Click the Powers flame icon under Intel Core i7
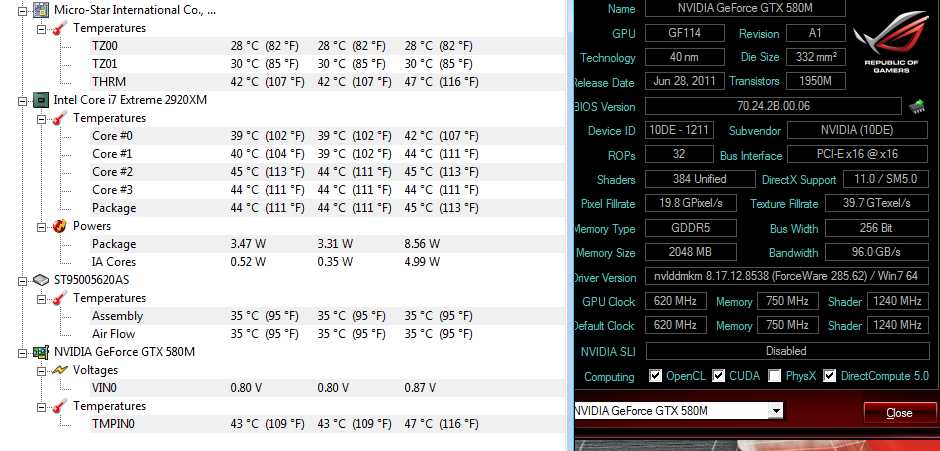This screenshot has height=451, width=940. 59,226
